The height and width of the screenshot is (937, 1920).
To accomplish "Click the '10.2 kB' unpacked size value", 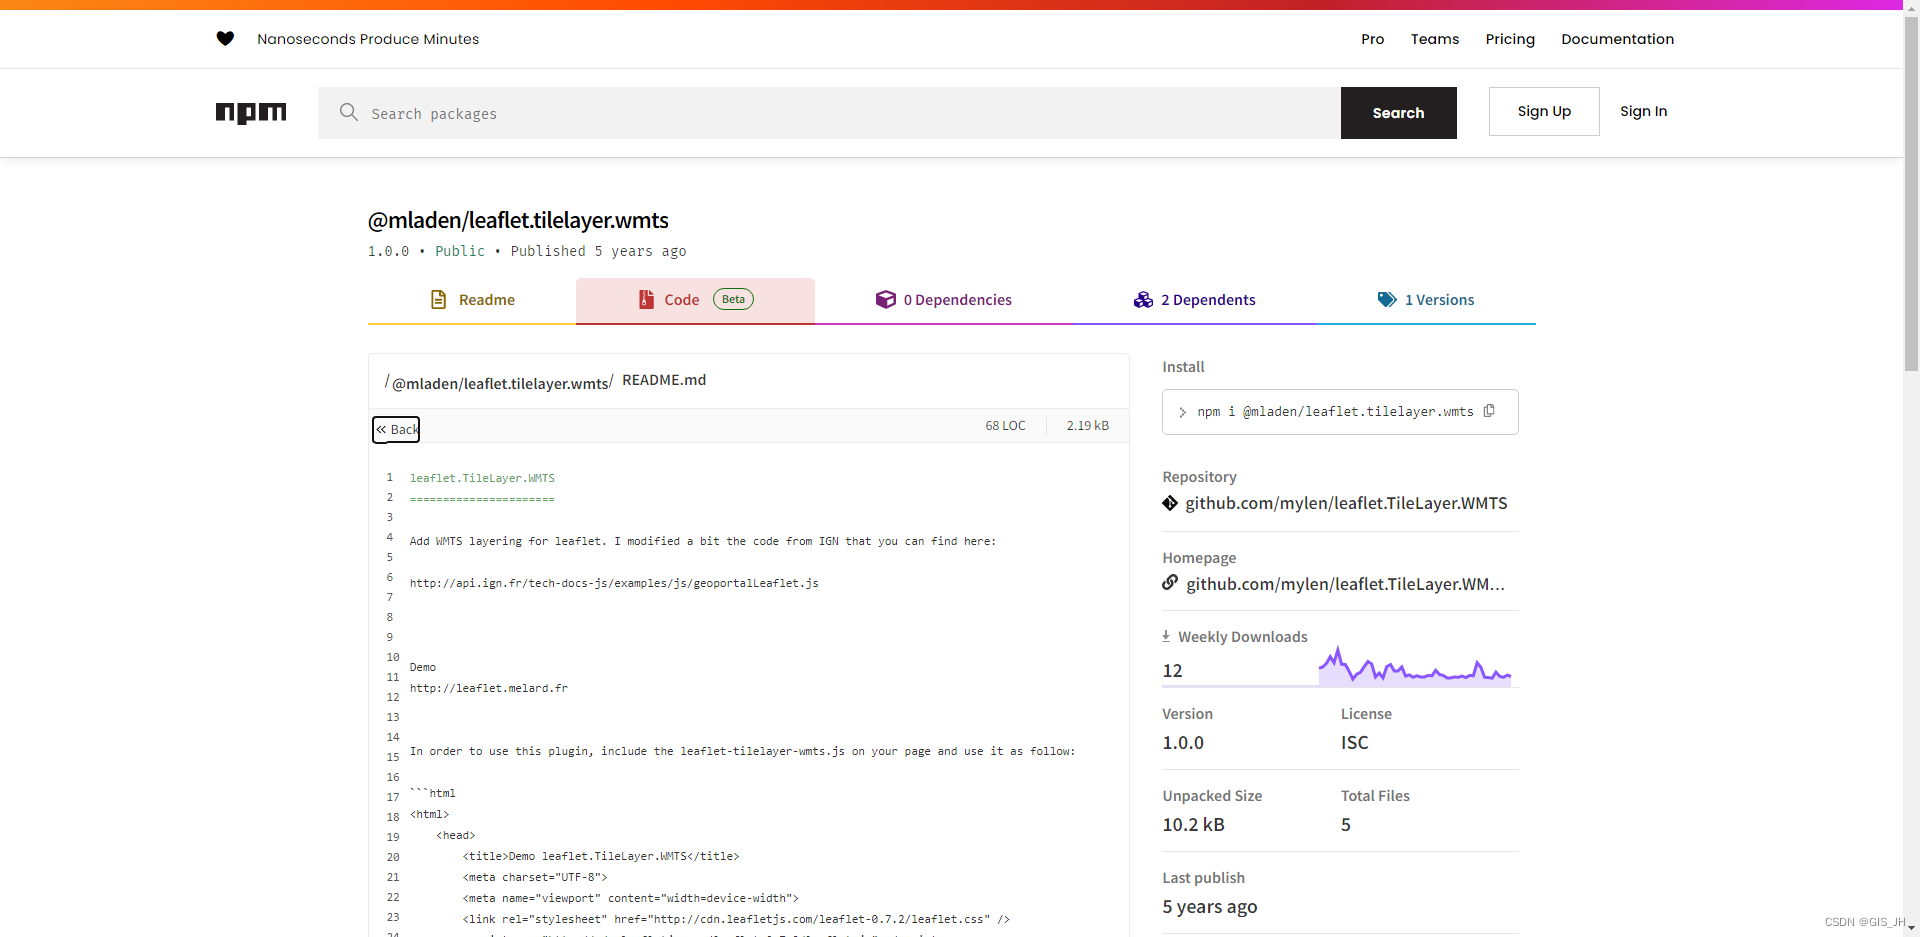I will coord(1193,825).
